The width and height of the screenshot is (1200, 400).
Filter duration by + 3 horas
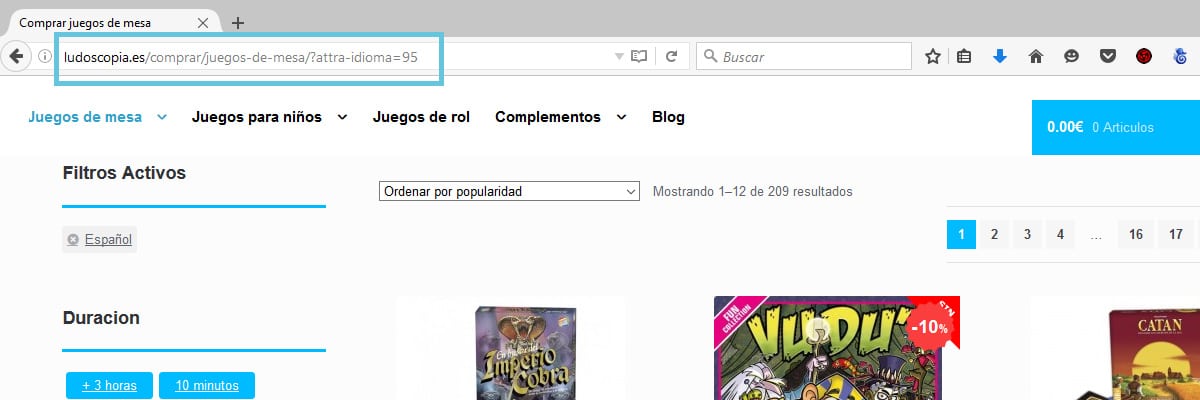tap(109, 385)
